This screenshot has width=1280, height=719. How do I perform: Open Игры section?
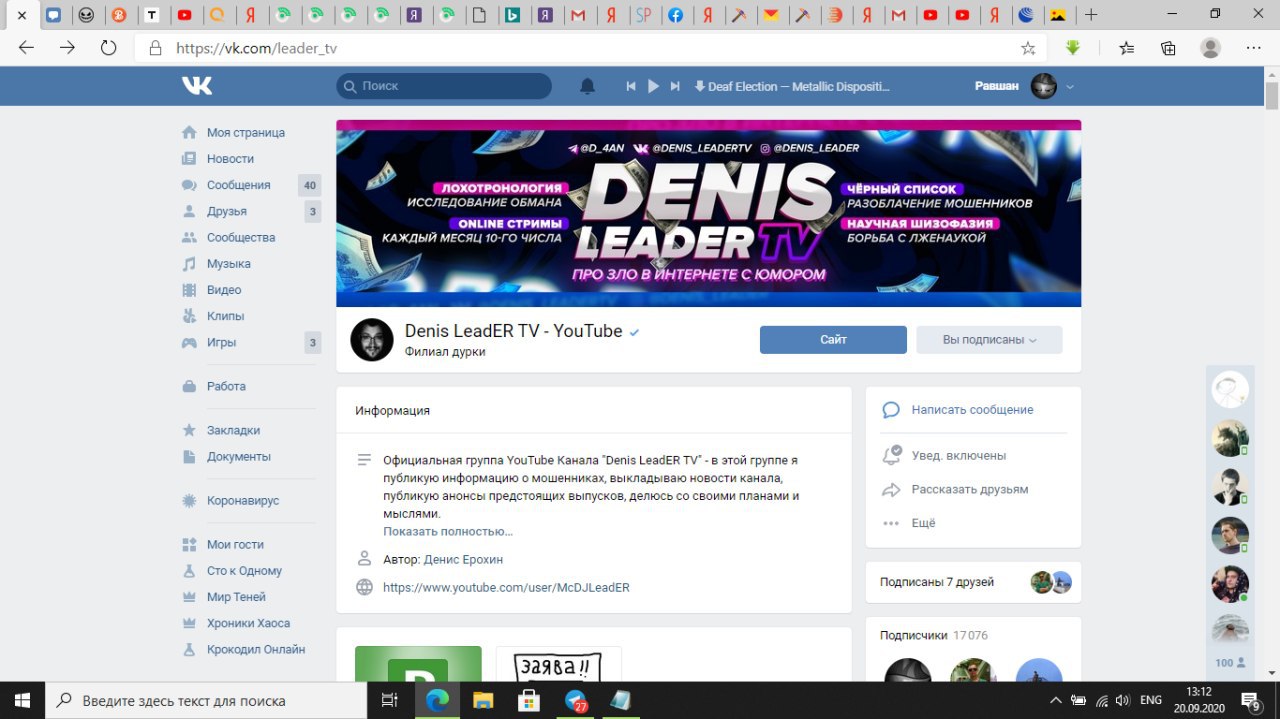[x=222, y=342]
